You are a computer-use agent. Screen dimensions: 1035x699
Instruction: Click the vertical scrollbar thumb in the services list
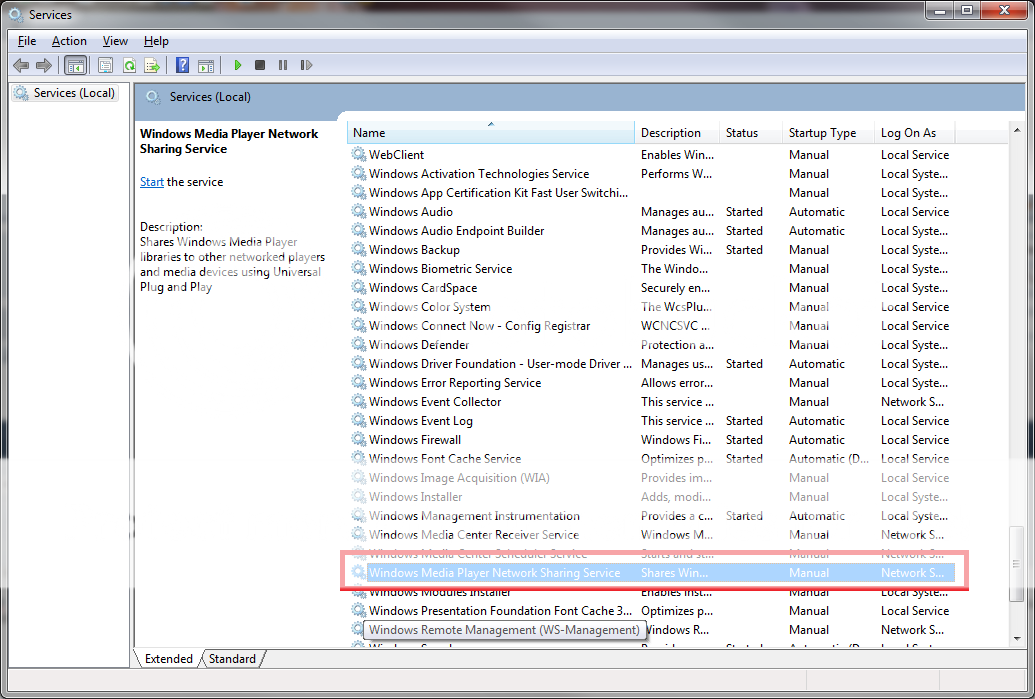point(1016,564)
